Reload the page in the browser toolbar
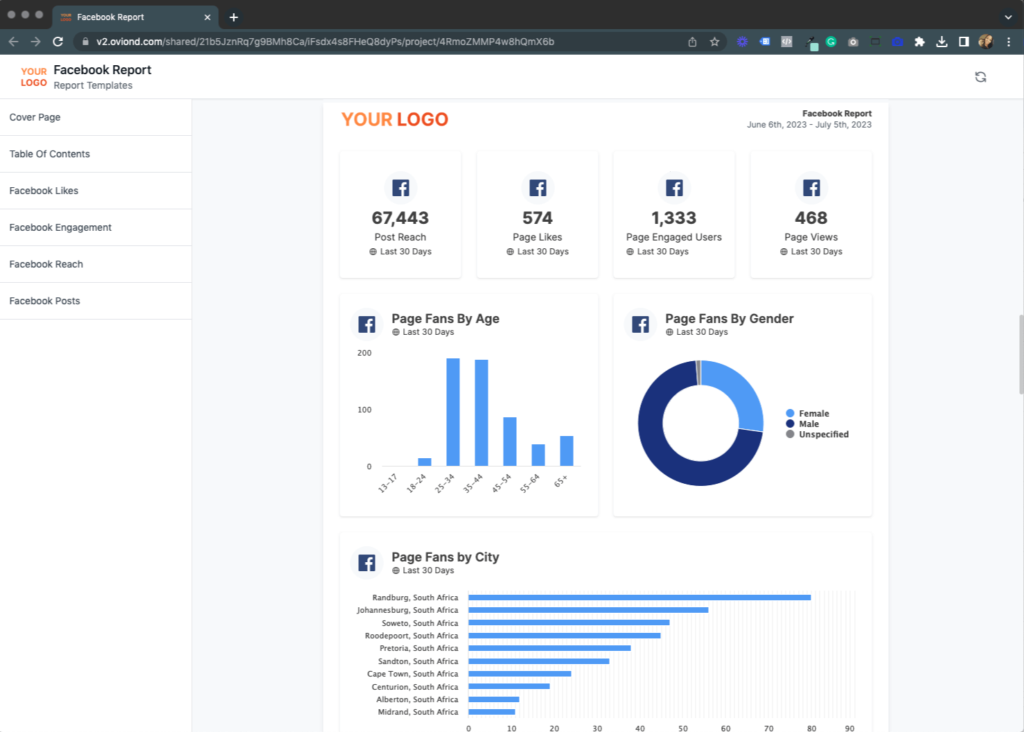The height and width of the screenshot is (732, 1024). pyautogui.click(x=58, y=42)
